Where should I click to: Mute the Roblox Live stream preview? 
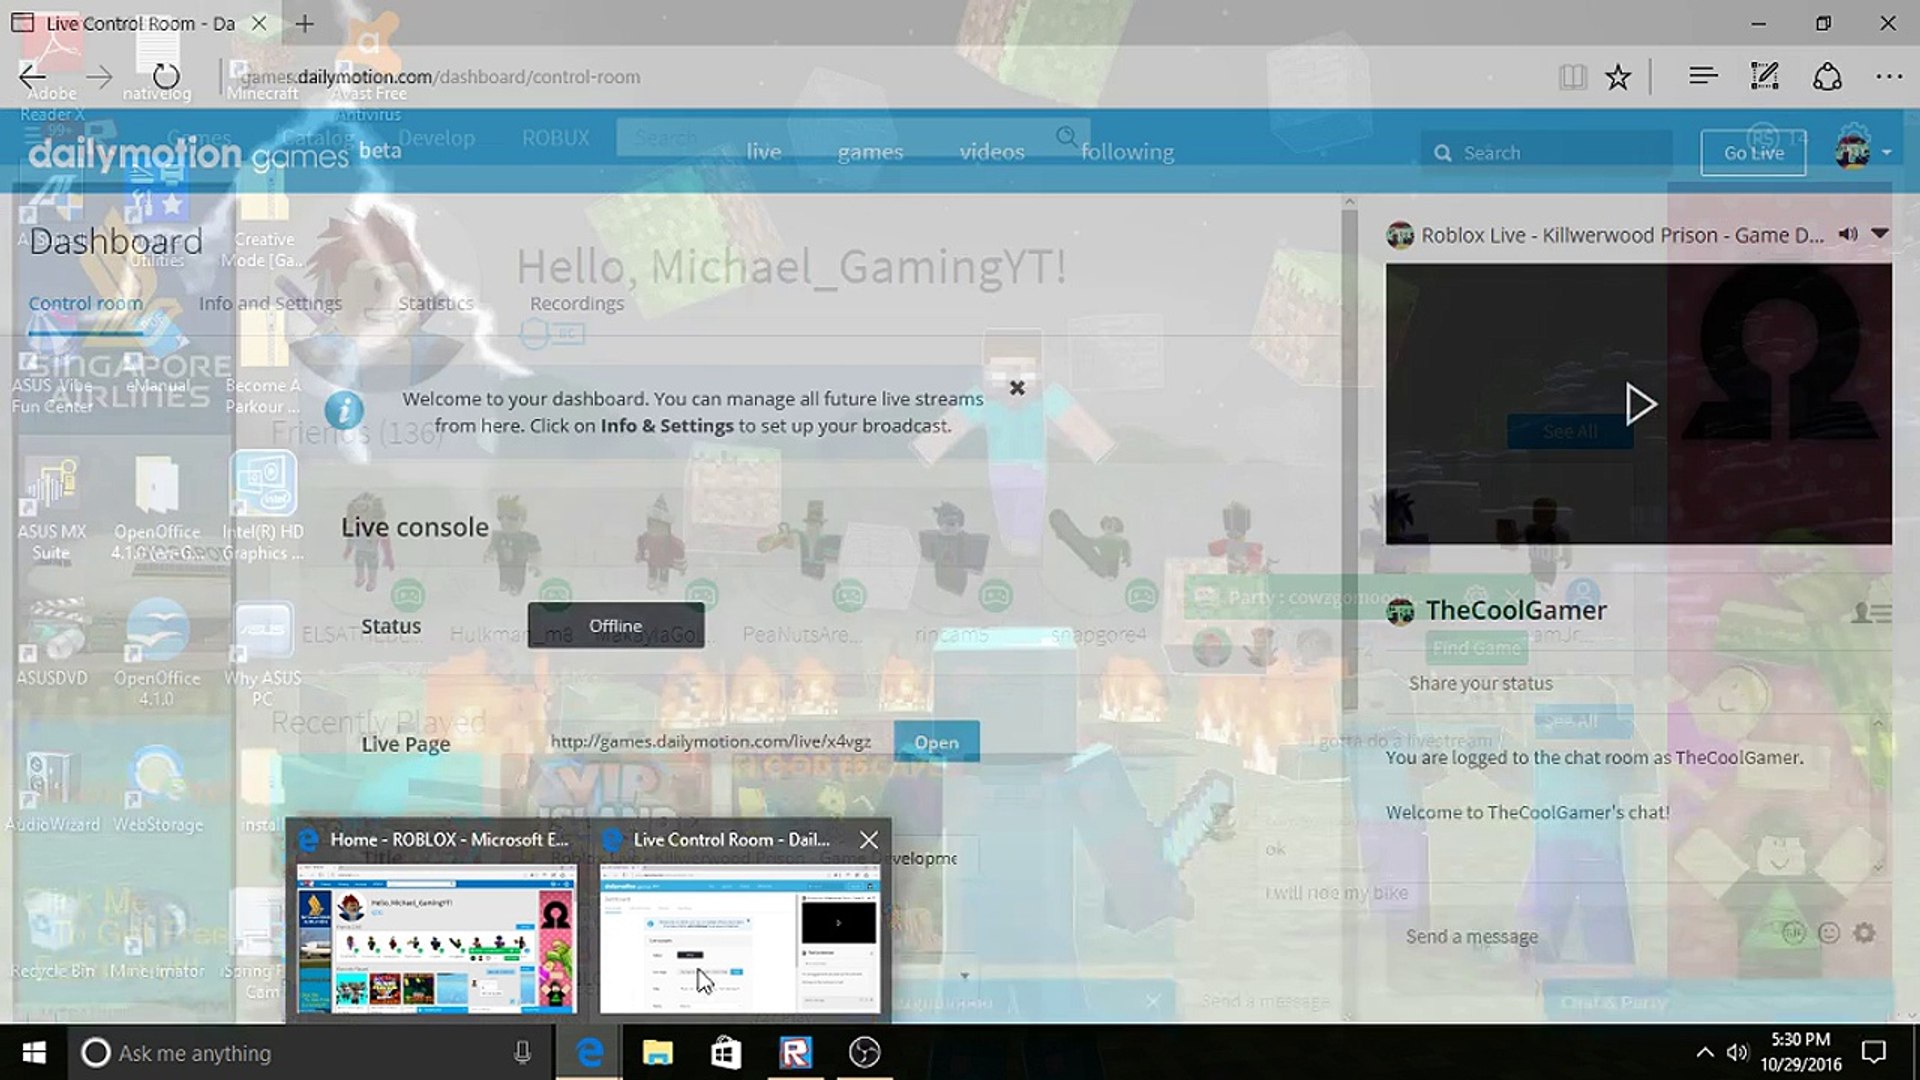pos(1848,234)
